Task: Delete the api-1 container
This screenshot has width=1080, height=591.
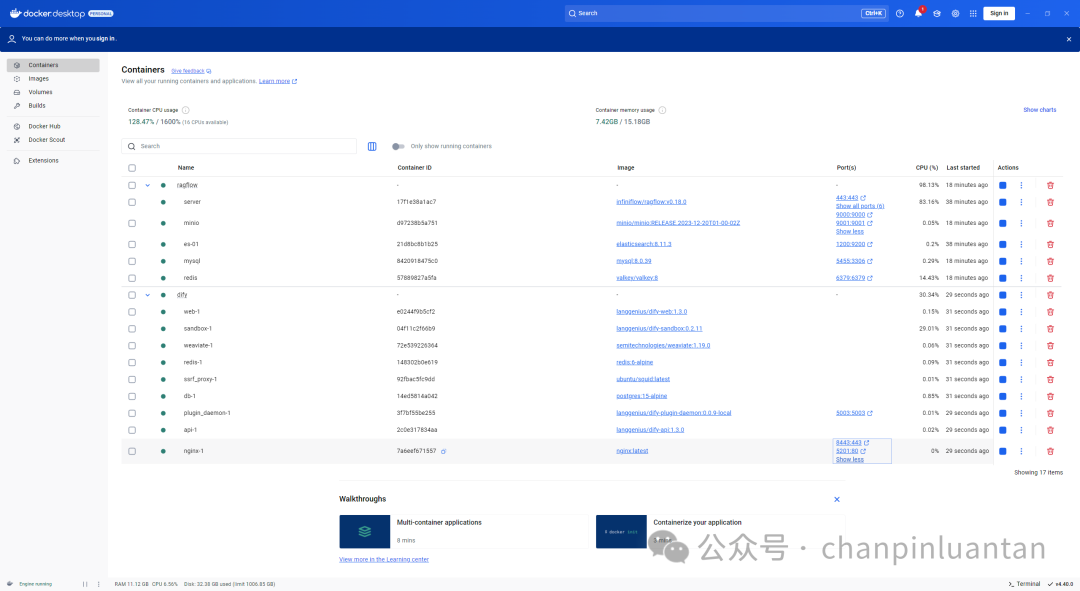Action: point(1050,430)
